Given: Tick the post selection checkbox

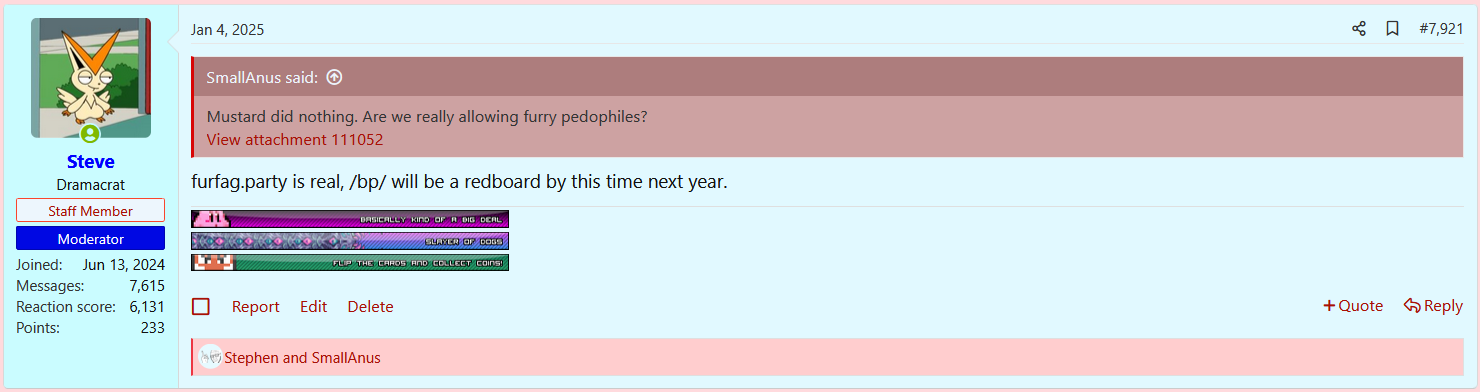Looking at the screenshot, I should coord(201,307).
